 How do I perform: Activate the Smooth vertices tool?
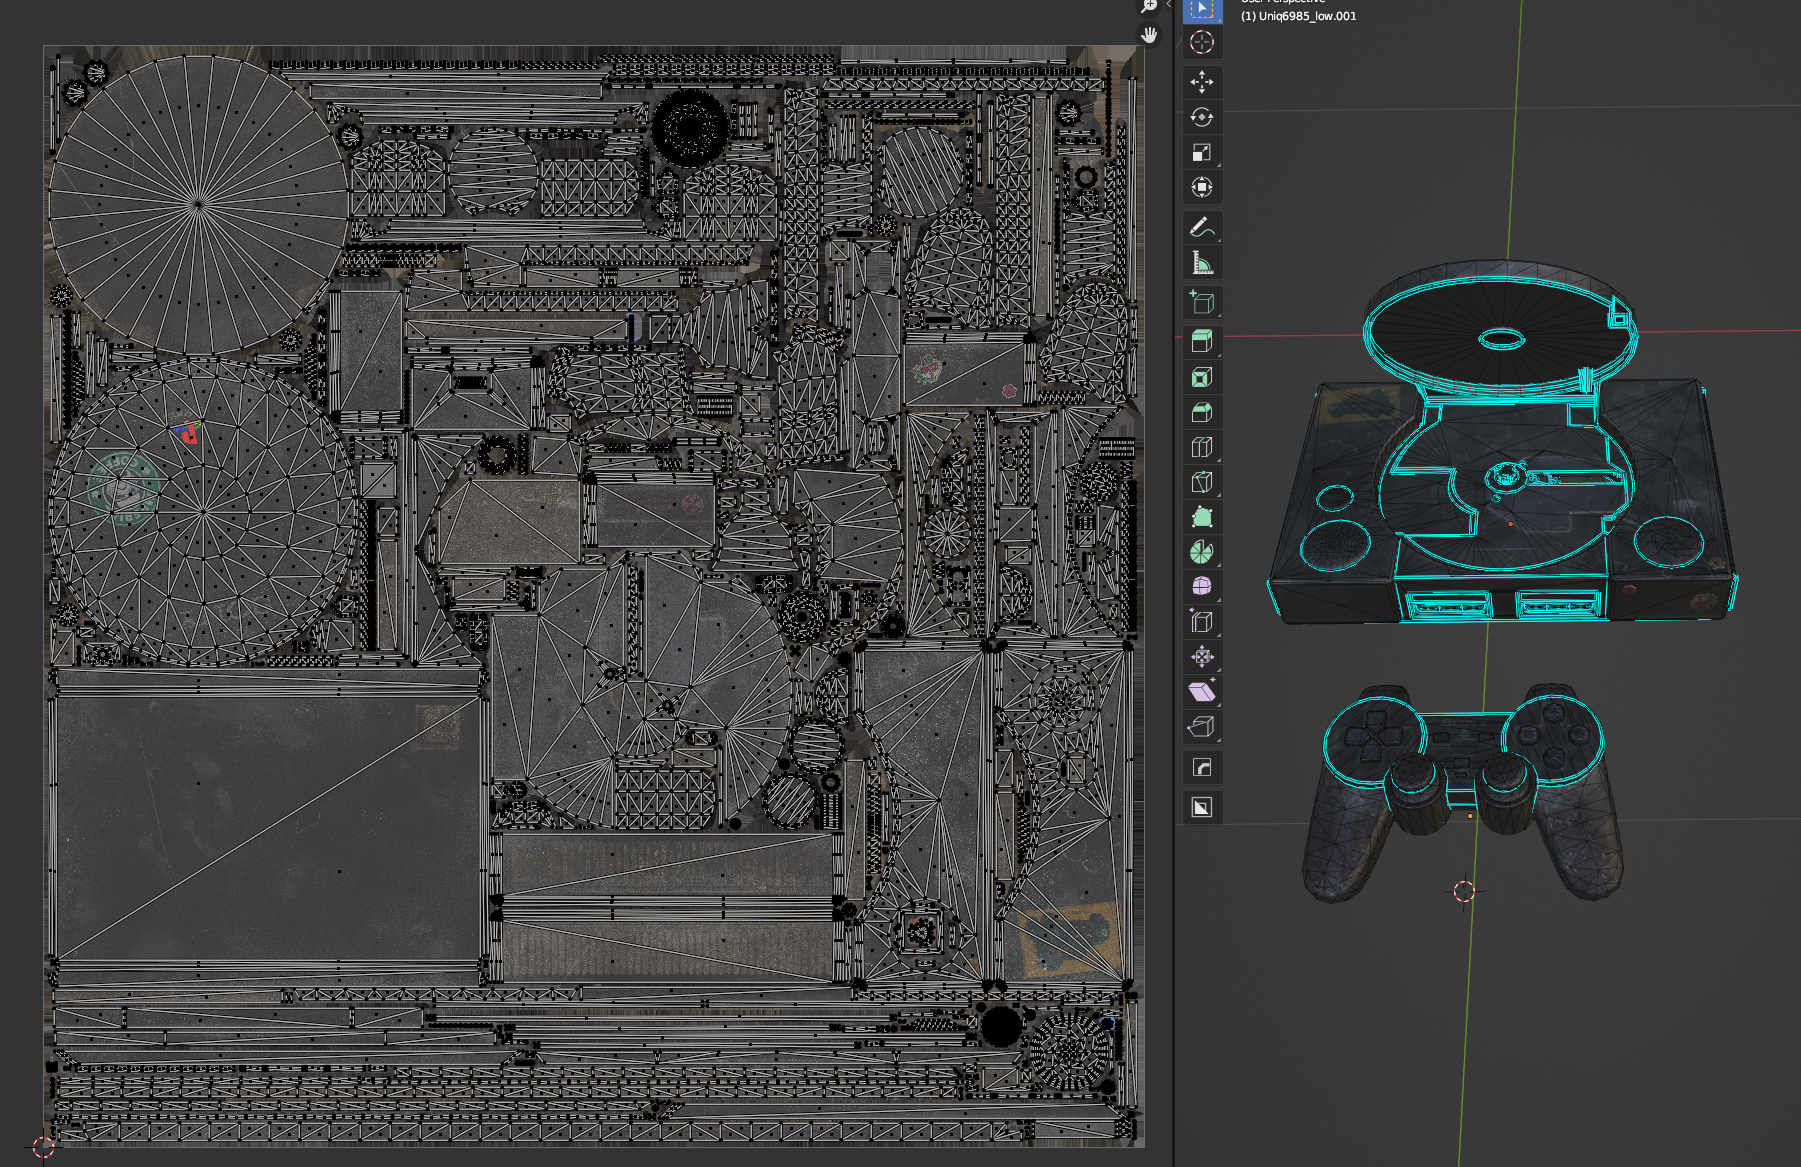1202,586
